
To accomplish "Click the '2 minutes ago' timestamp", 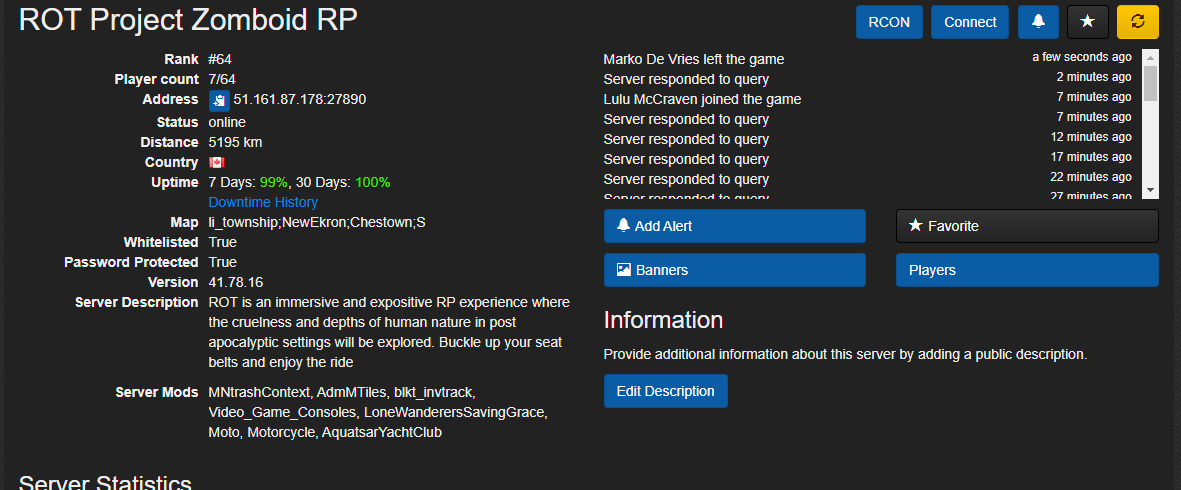I will (x=1094, y=77).
